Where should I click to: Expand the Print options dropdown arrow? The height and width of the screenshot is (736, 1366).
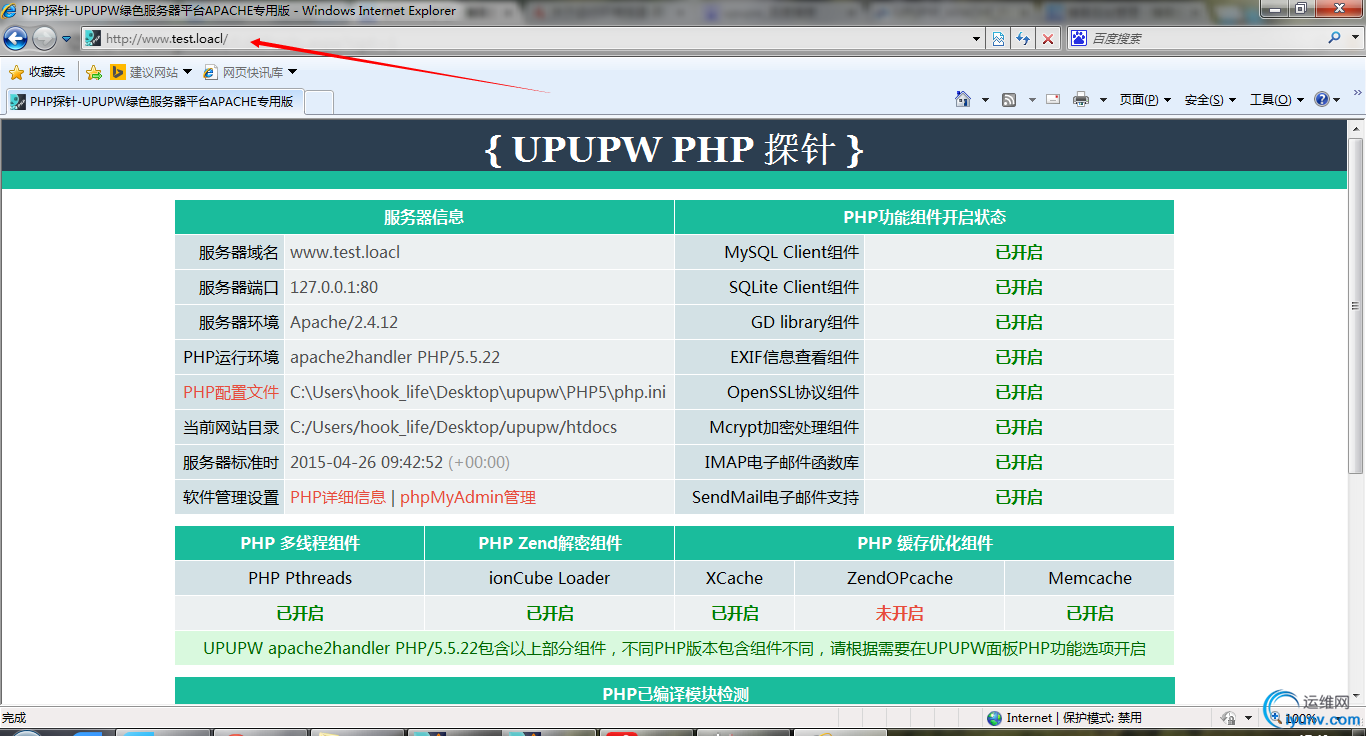coord(1103,100)
